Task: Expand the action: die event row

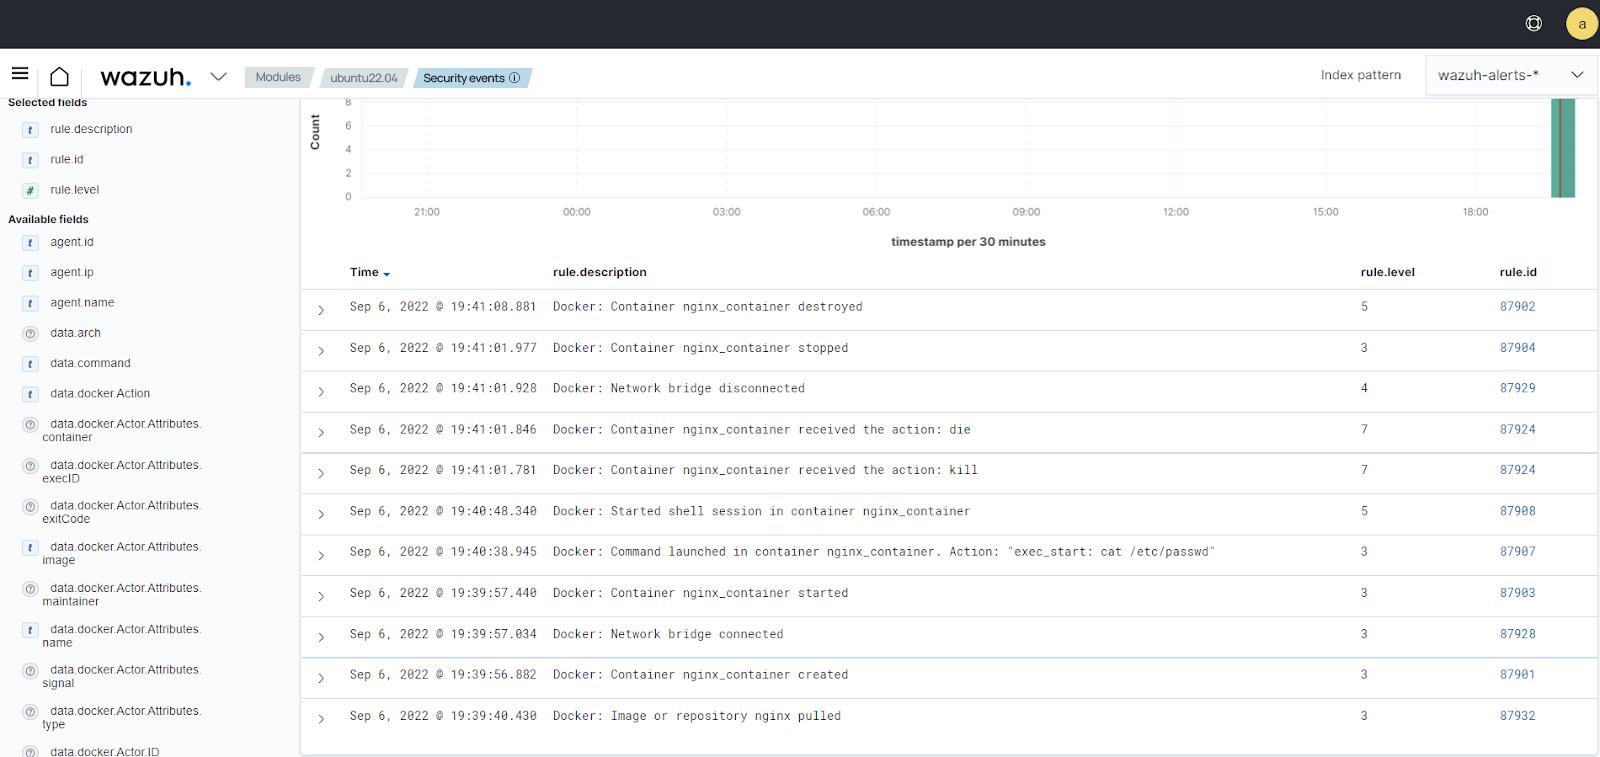Action: (321, 433)
